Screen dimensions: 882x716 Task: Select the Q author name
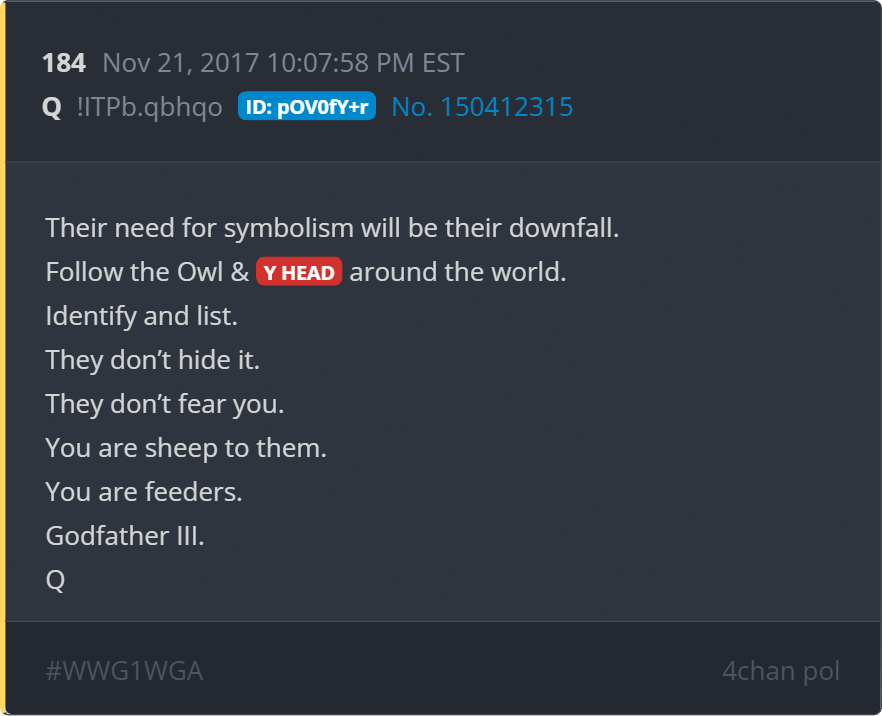tap(52, 106)
